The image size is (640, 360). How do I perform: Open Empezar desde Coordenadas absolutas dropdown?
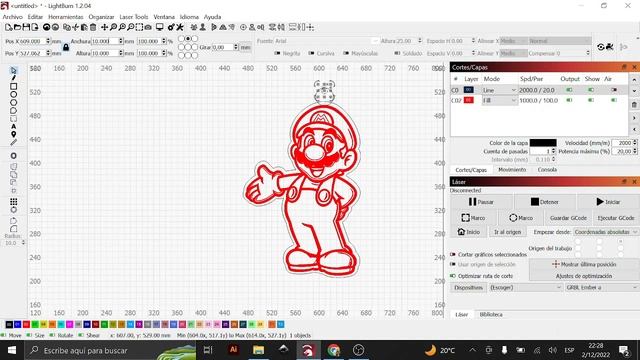(605, 232)
